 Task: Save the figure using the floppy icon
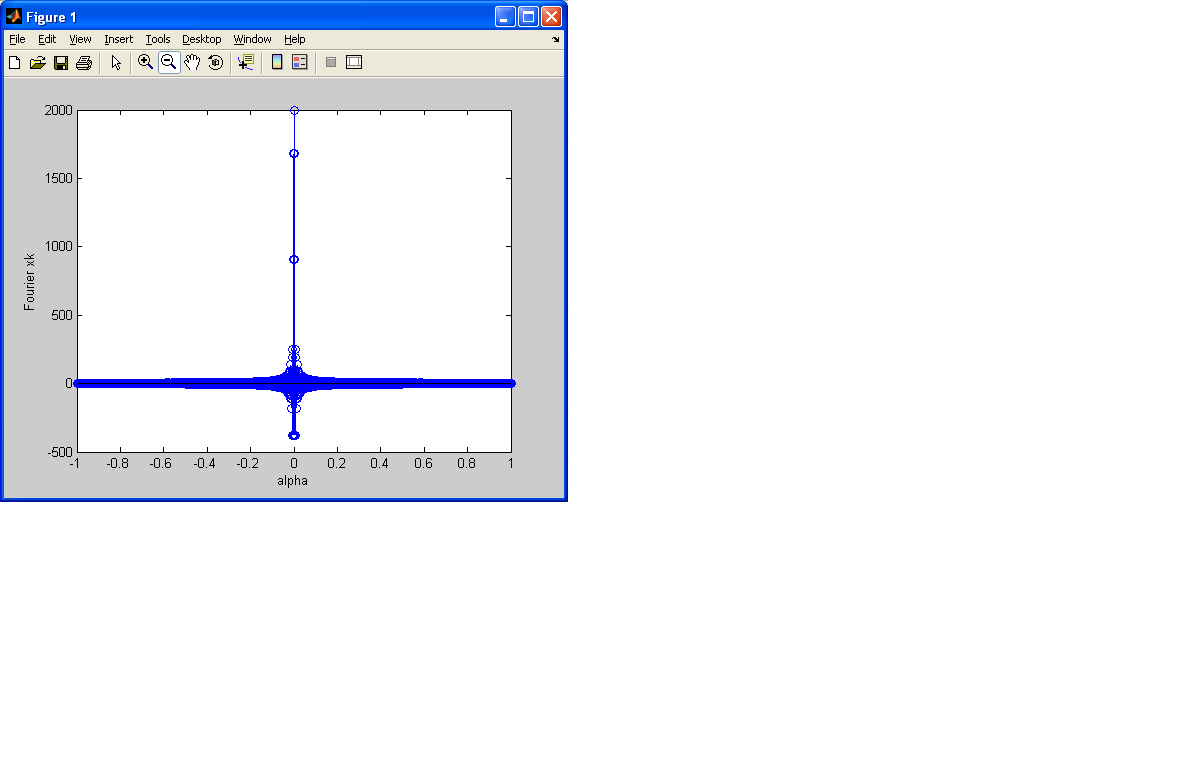pos(61,63)
